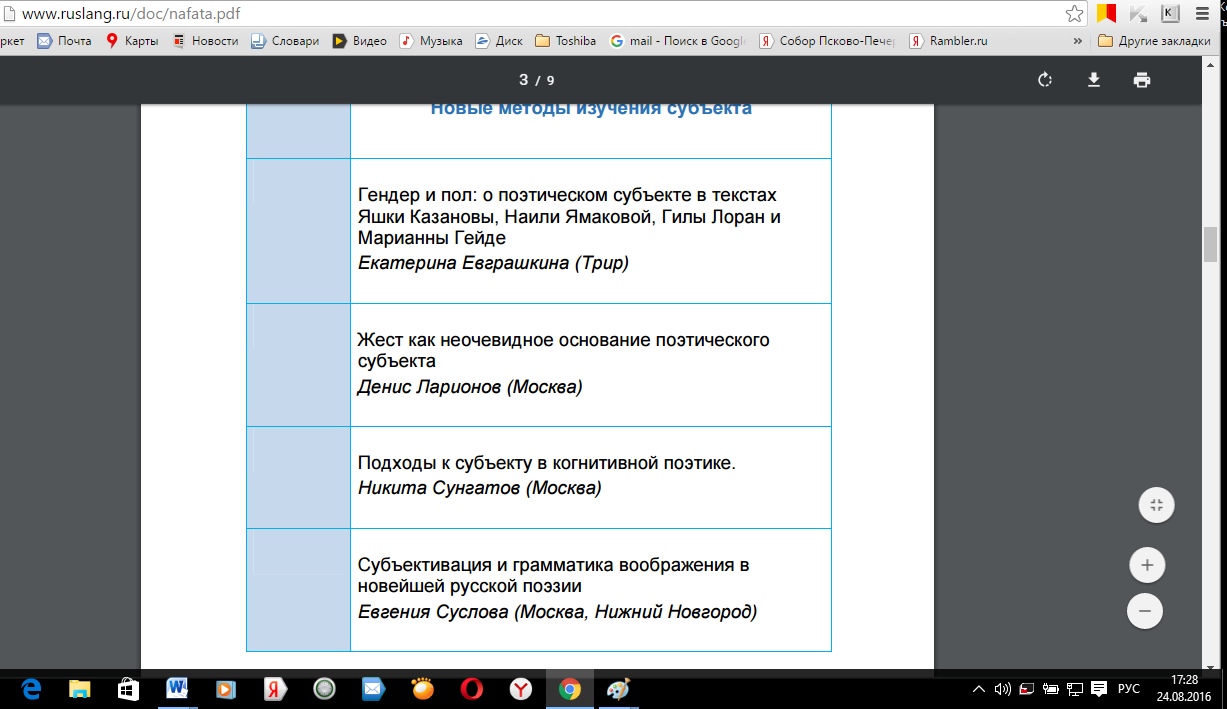The height and width of the screenshot is (709, 1227).
Task: Launch Microsoft Edge from the taskbar
Action: 31,689
